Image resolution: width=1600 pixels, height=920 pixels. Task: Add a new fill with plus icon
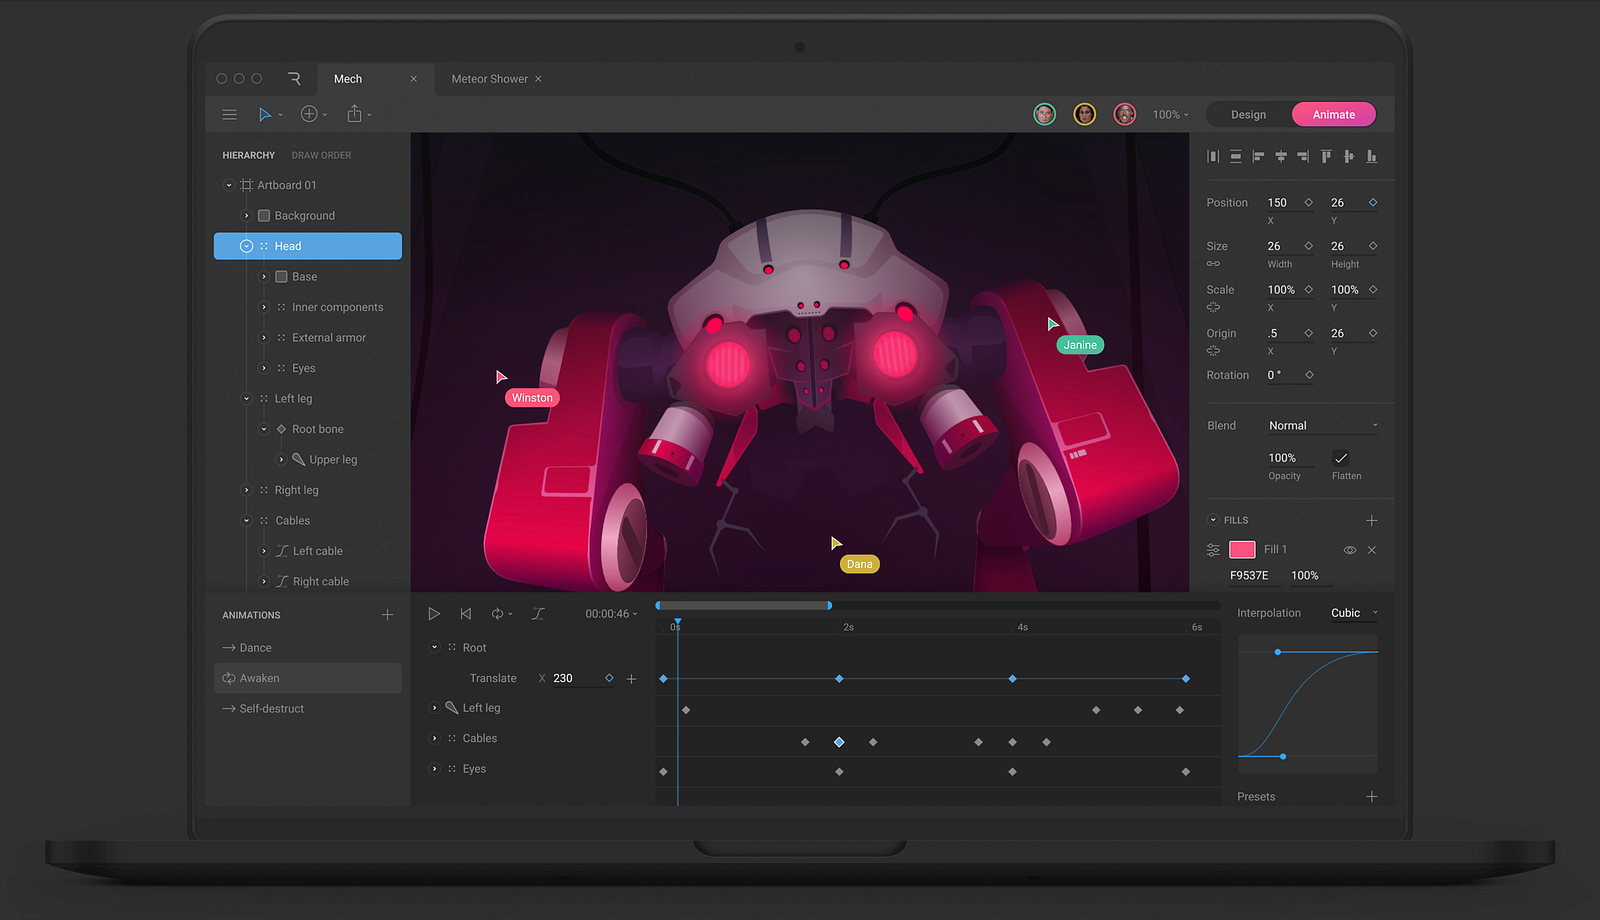pyautogui.click(x=1371, y=520)
